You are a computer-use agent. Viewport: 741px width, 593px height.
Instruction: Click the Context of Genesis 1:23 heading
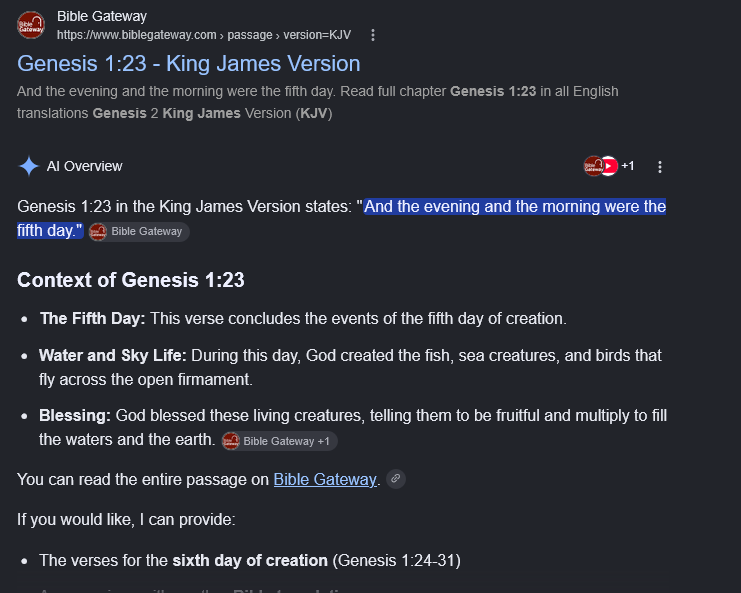[130, 280]
